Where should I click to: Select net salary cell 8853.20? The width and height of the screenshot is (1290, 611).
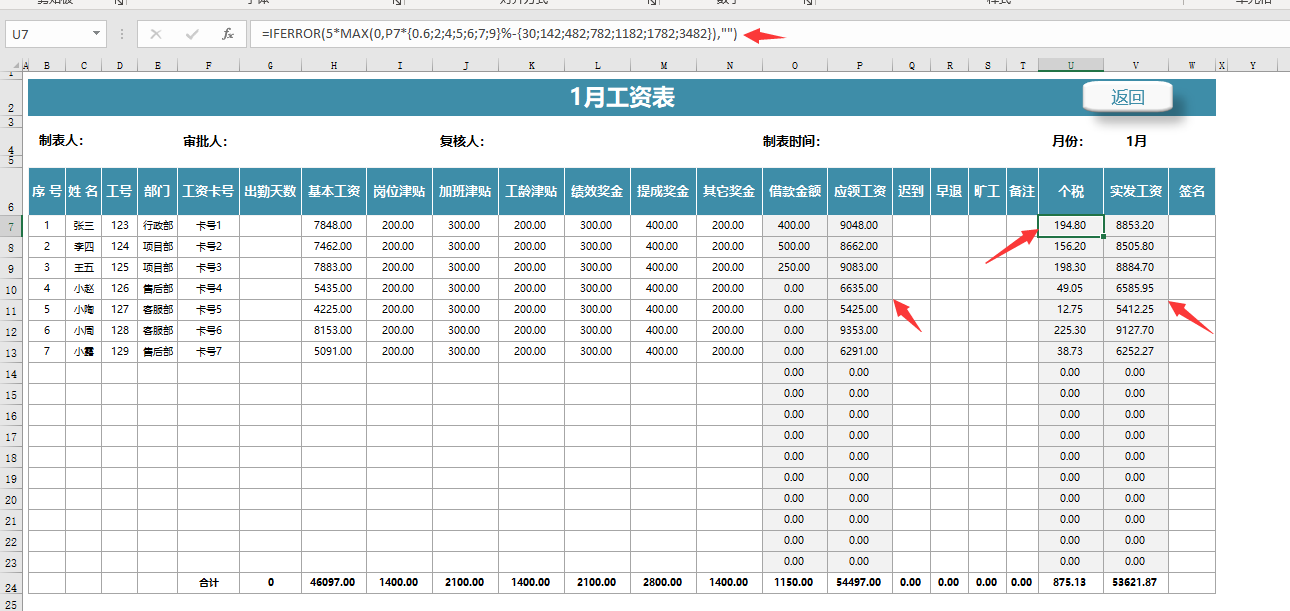click(x=1136, y=225)
